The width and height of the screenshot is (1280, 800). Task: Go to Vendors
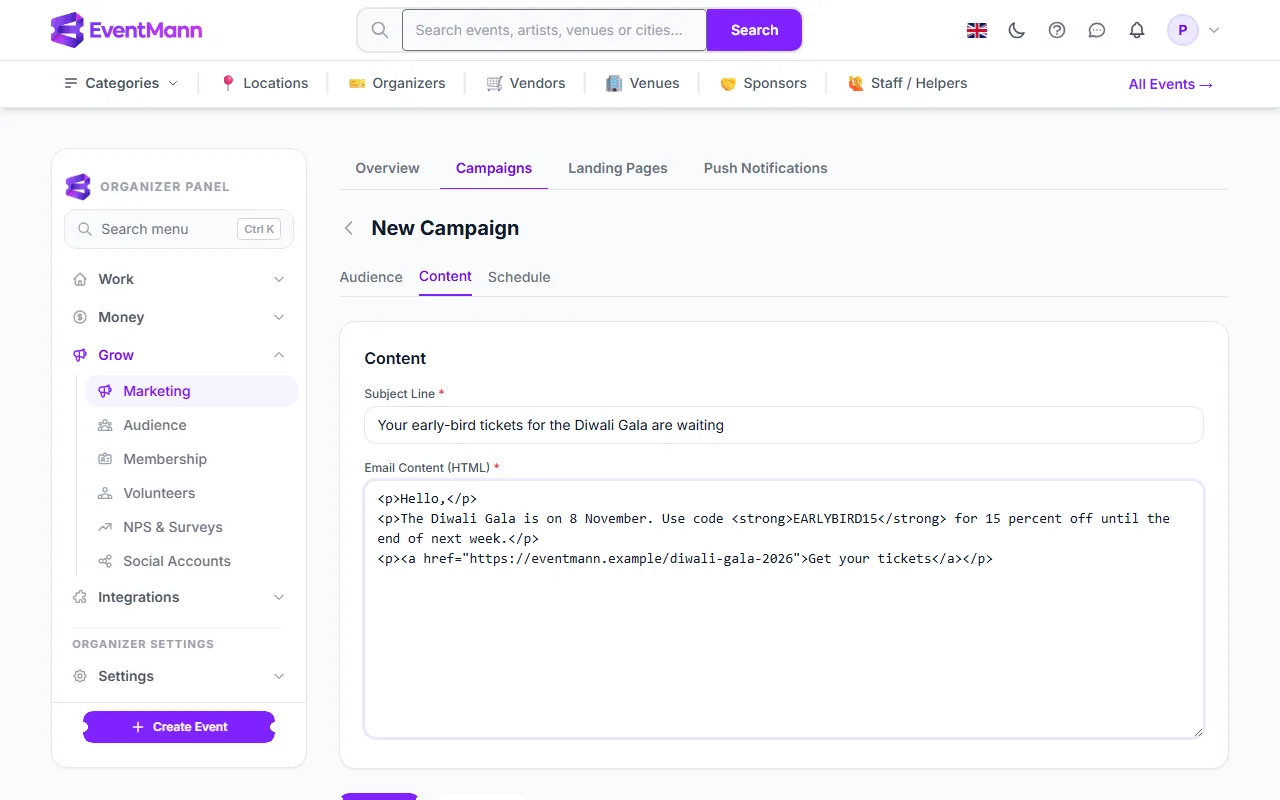click(526, 83)
